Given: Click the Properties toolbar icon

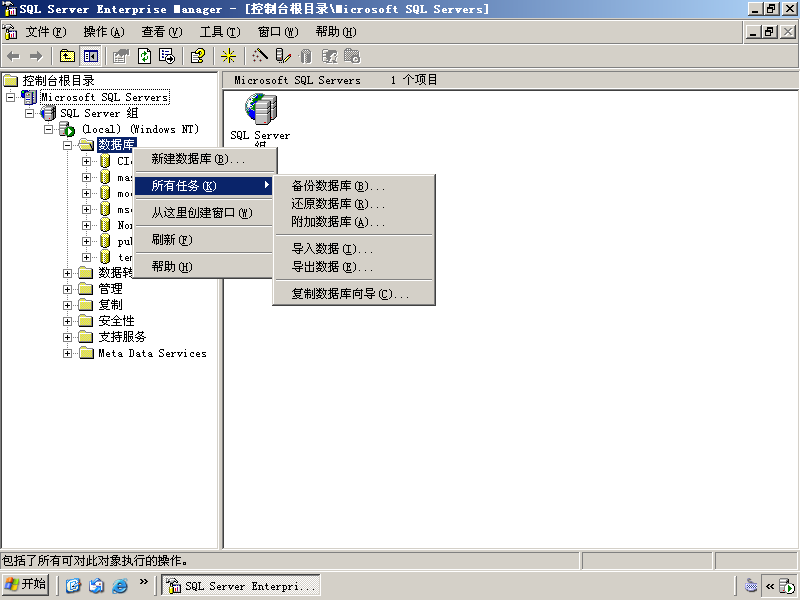Looking at the screenshot, I should [x=121, y=56].
